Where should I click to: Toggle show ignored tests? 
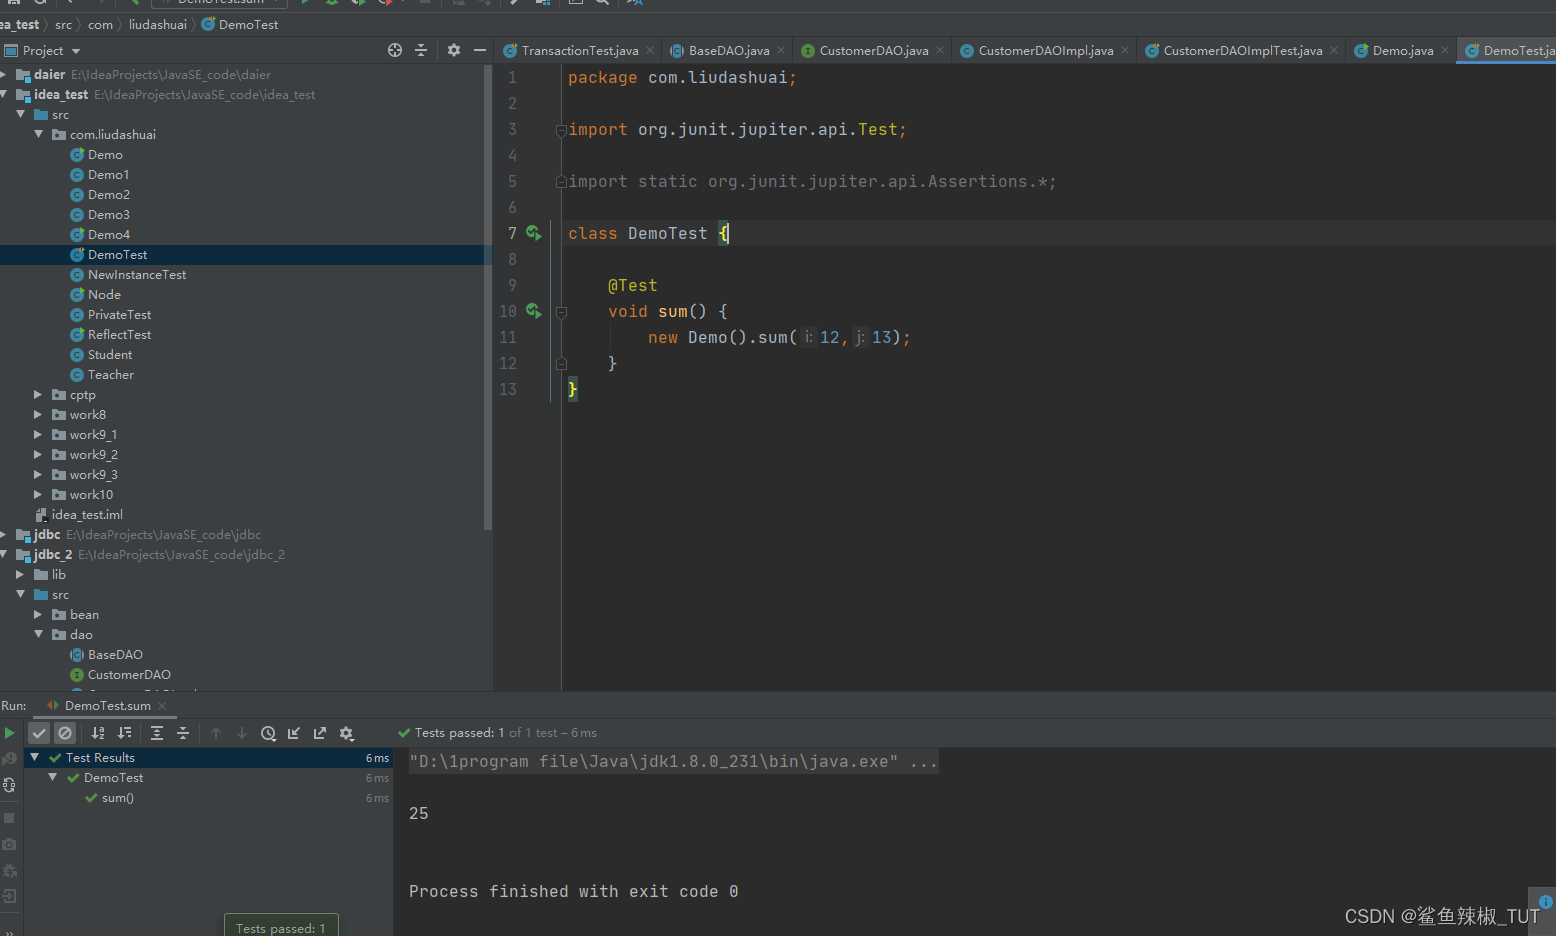pos(65,733)
